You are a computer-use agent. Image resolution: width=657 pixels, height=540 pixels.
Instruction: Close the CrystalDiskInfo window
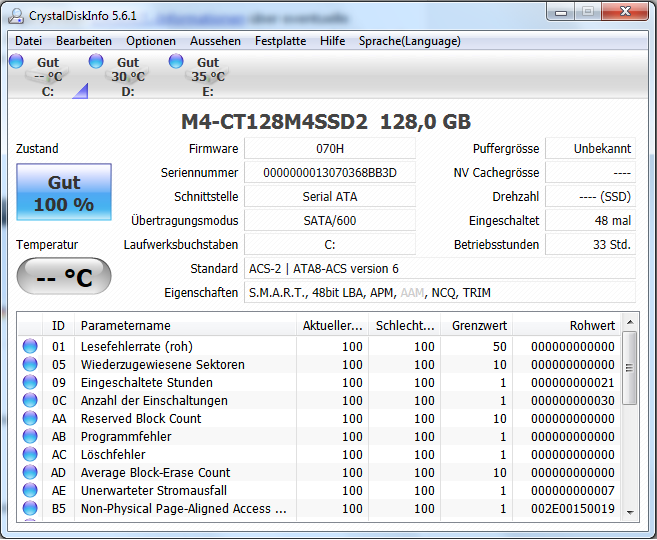(625, 12)
